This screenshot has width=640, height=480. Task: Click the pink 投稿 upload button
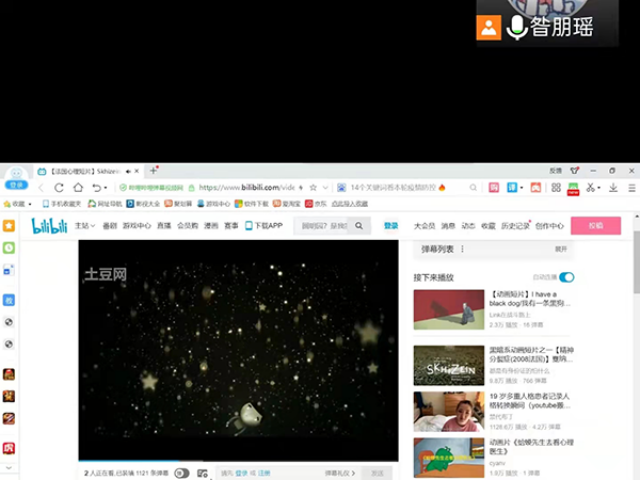596,226
